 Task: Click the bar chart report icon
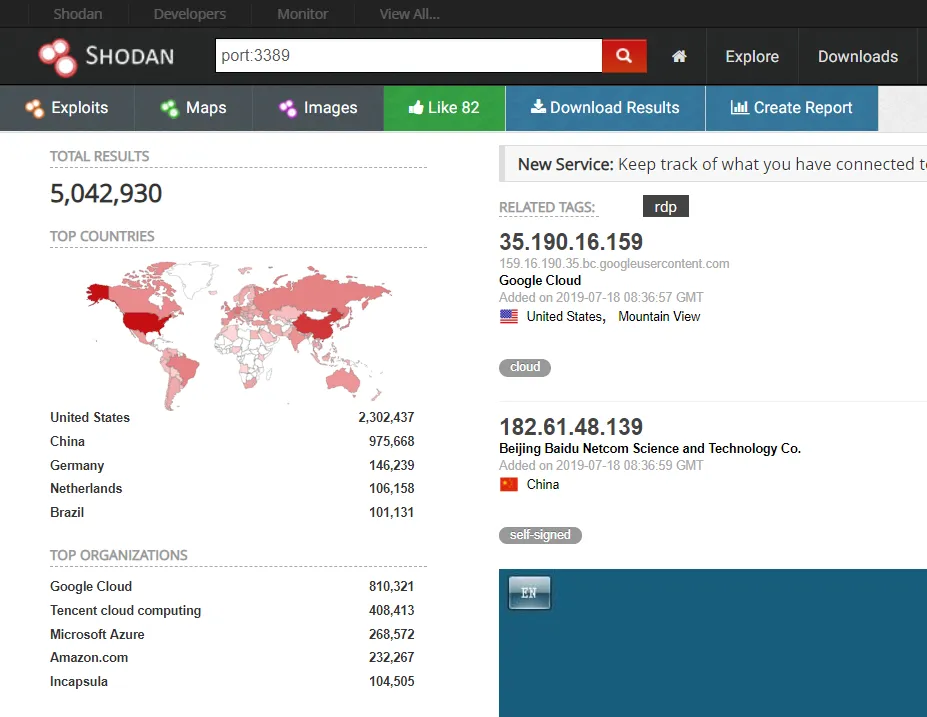coord(740,107)
